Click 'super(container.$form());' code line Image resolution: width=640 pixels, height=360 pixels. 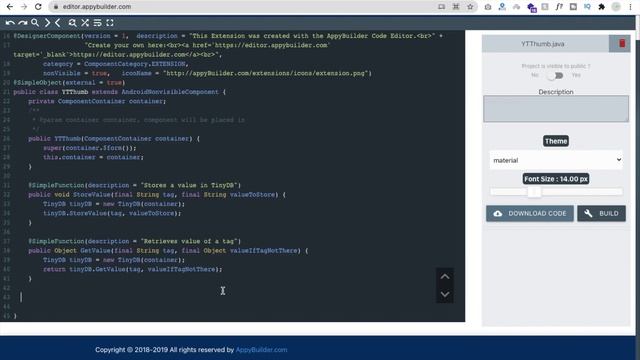coord(90,148)
